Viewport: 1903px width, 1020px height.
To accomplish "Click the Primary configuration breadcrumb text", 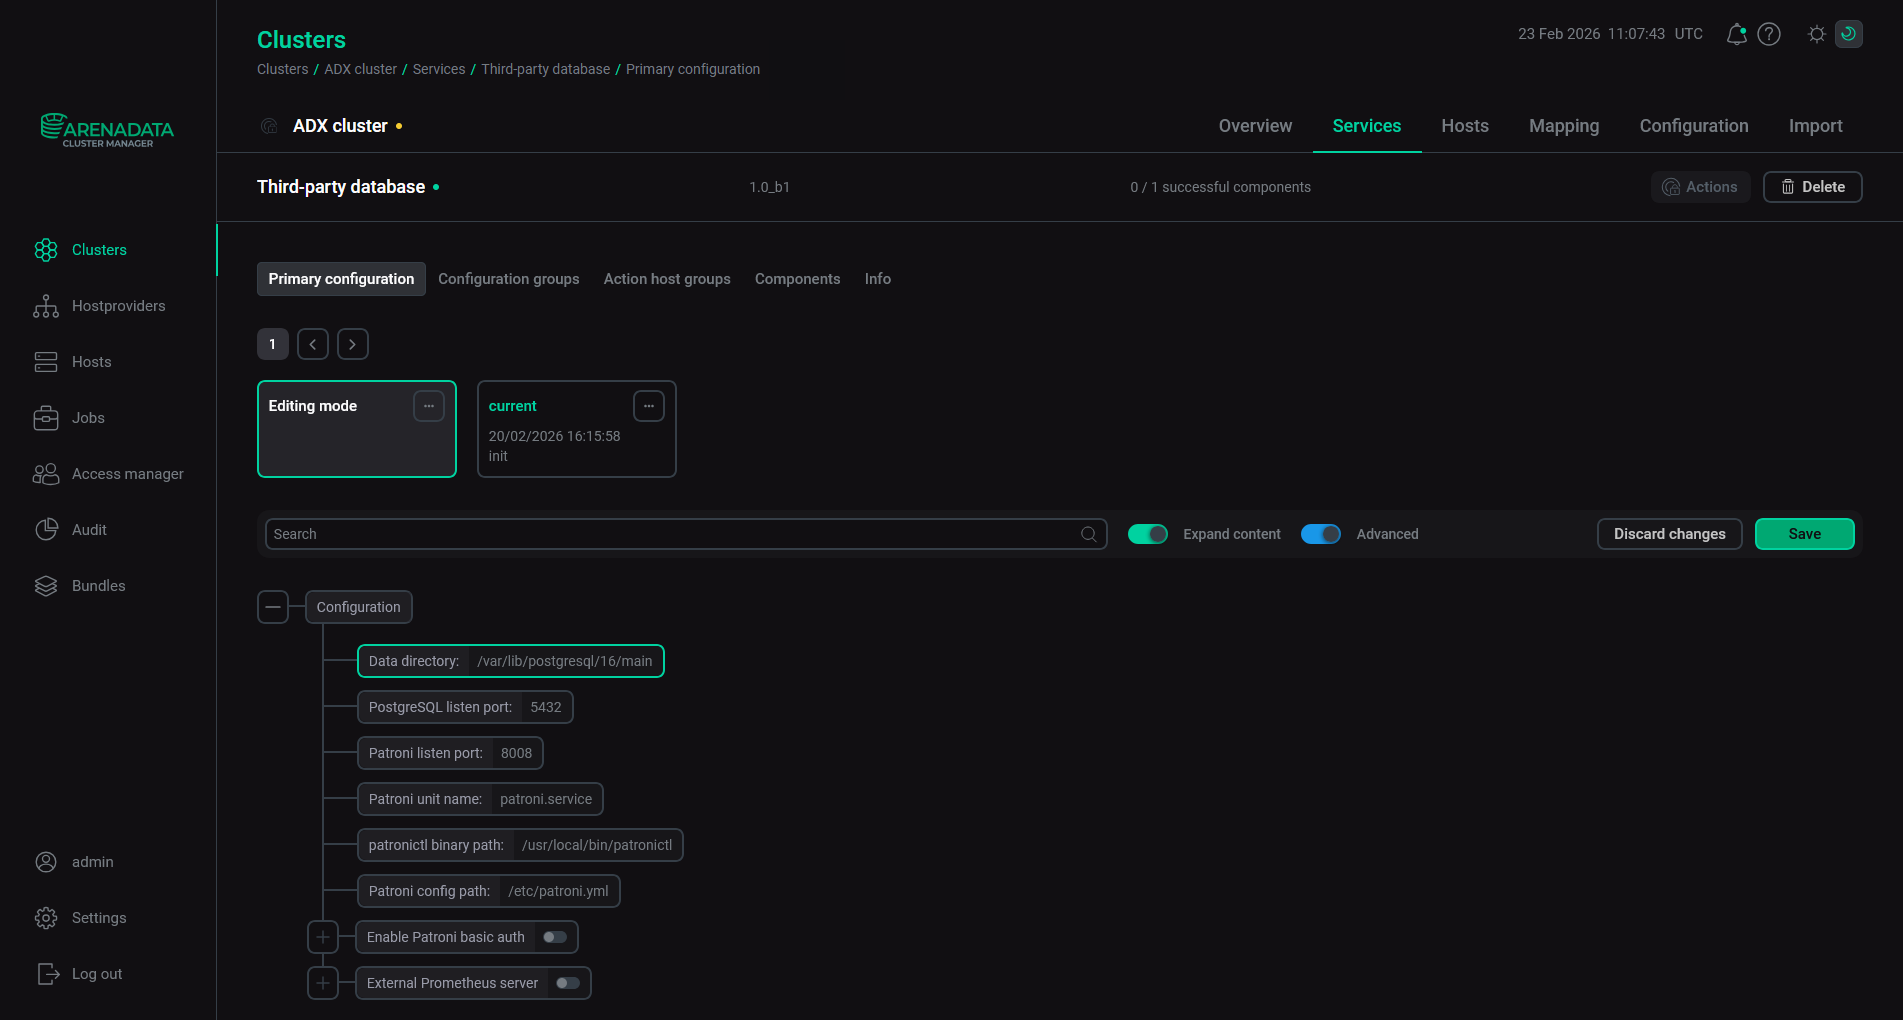I will click(x=693, y=69).
